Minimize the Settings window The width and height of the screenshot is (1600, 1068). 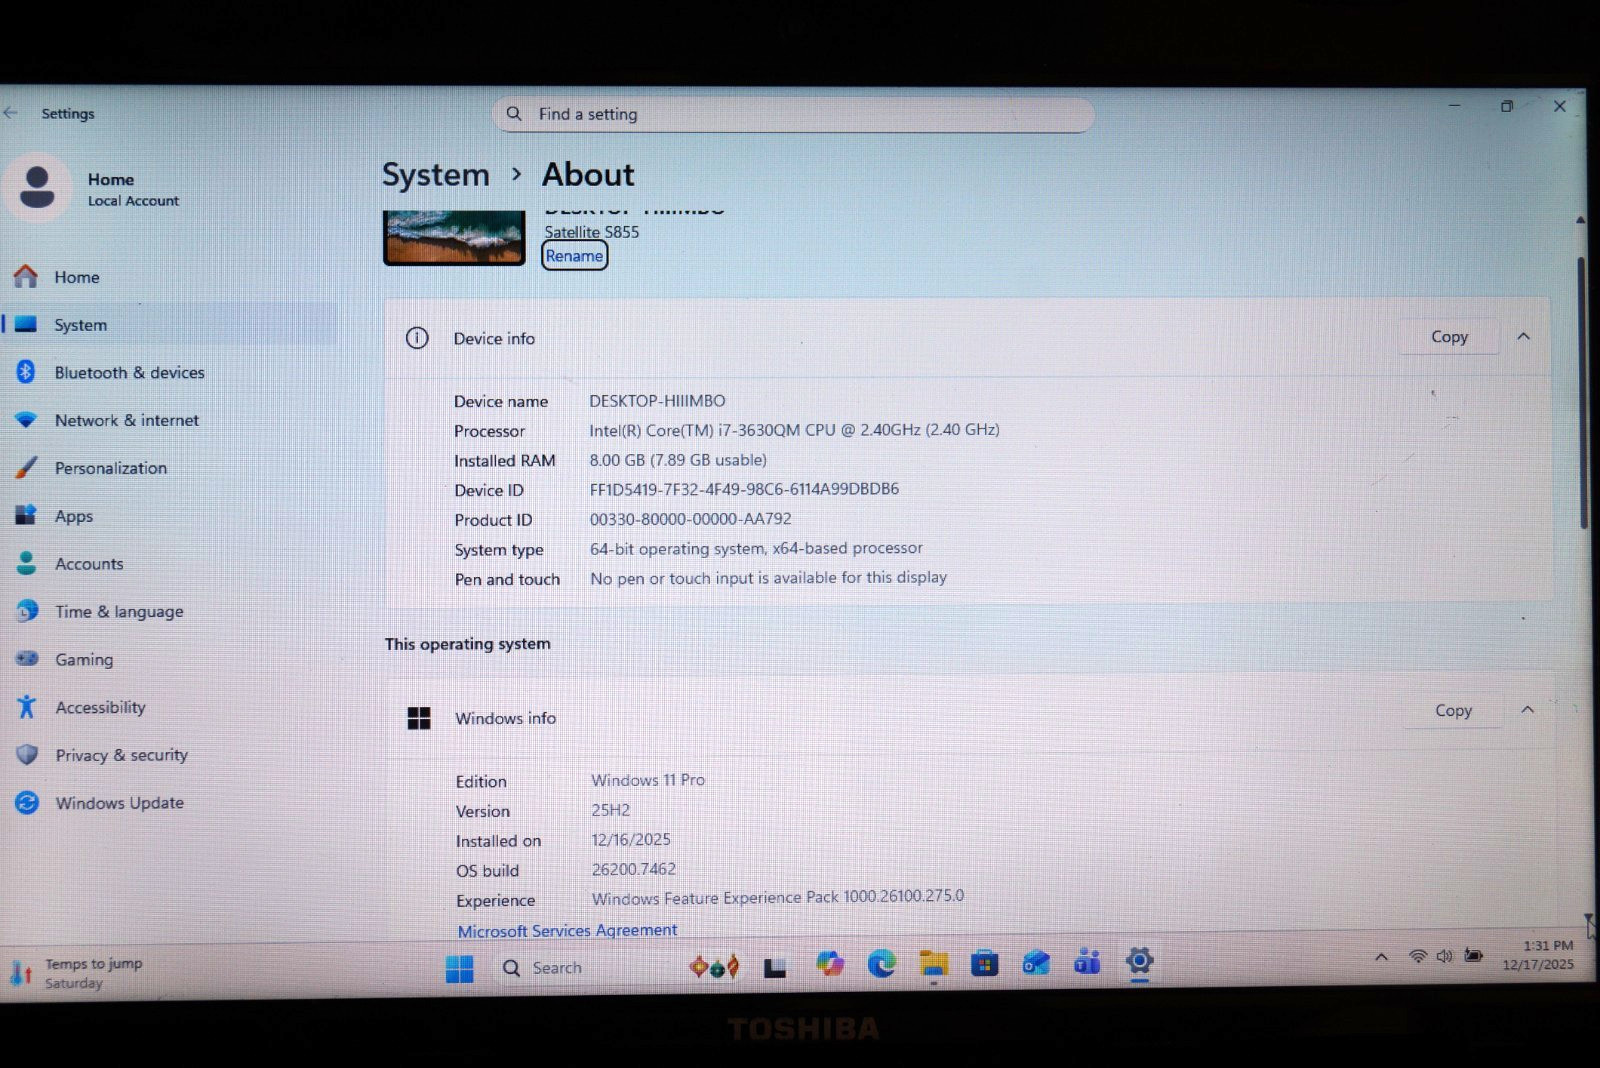click(x=1455, y=106)
